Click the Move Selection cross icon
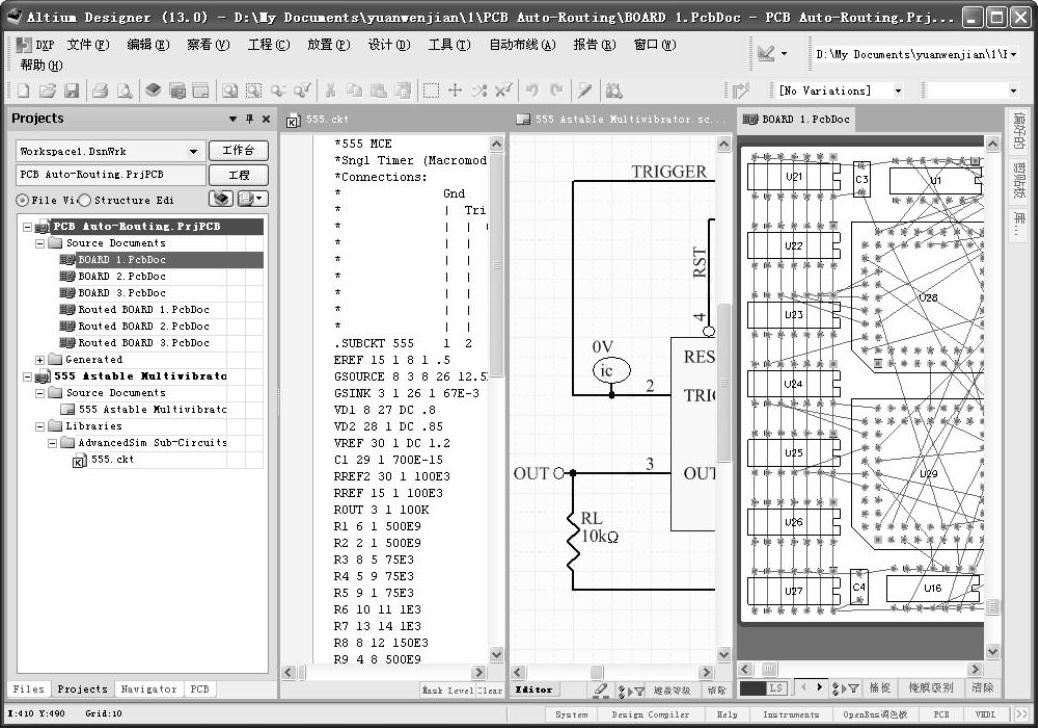The image size is (1038, 728). [x=455, y=90]
